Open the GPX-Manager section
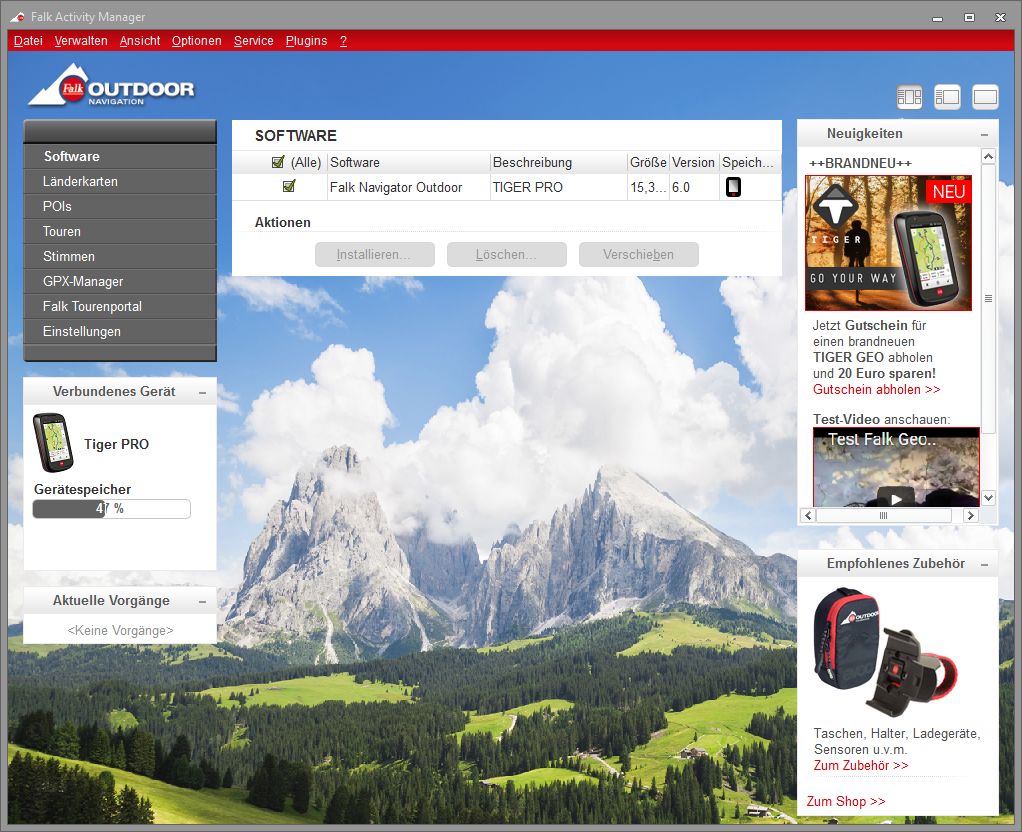 120,281
